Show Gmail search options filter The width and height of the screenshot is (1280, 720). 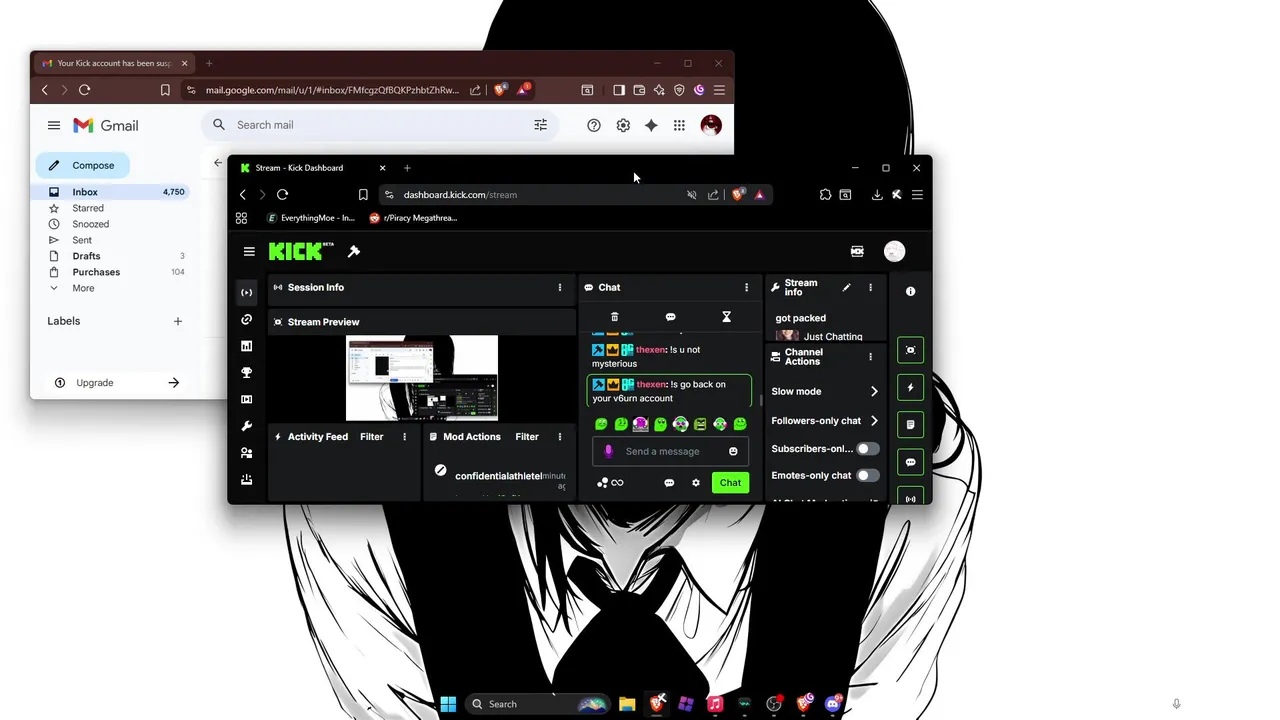540,125
